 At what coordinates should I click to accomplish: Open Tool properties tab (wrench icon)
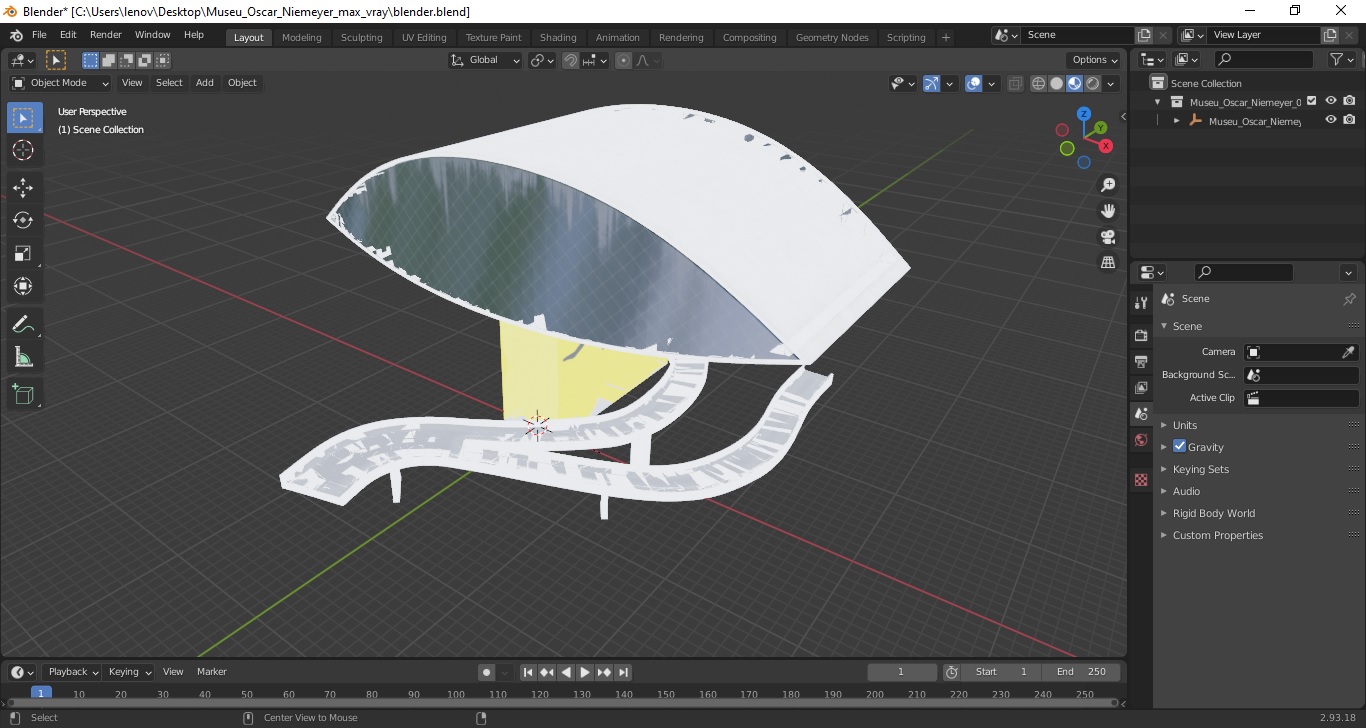click(x=1141, y=303)
